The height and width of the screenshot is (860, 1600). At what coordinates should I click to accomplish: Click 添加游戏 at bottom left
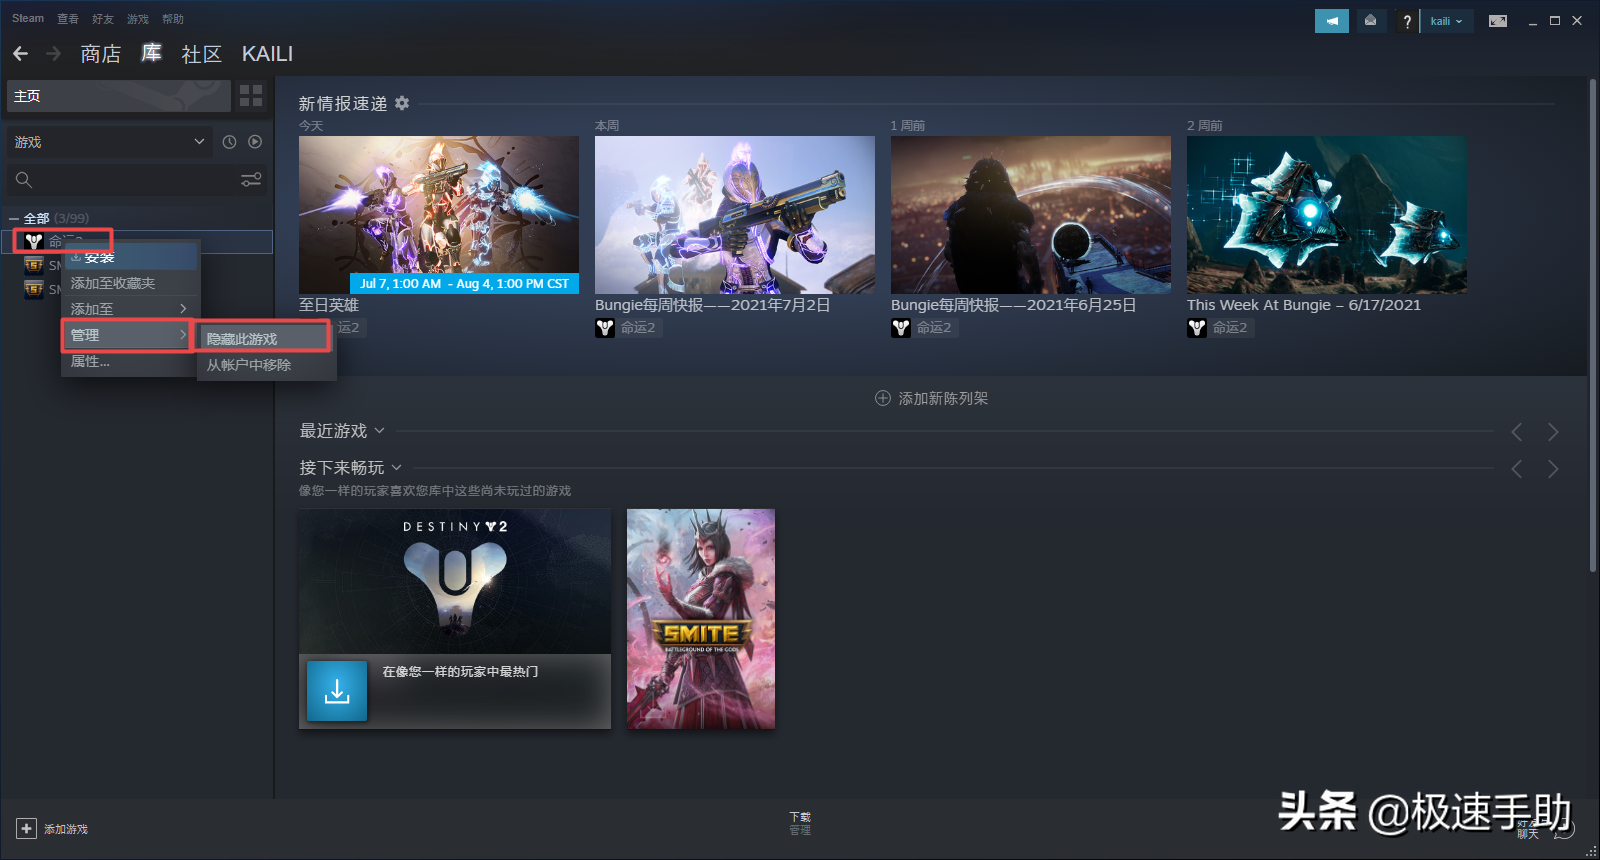[66, 829]
